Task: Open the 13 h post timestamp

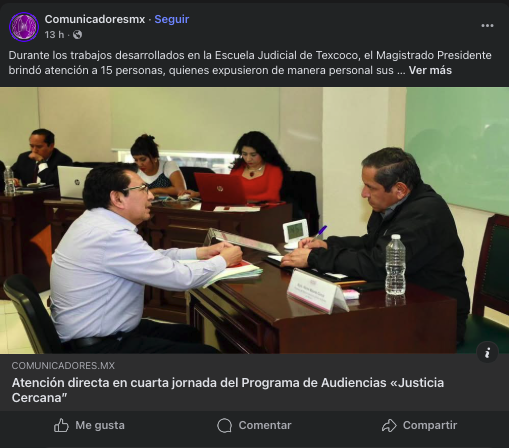Action: point(54,35)
